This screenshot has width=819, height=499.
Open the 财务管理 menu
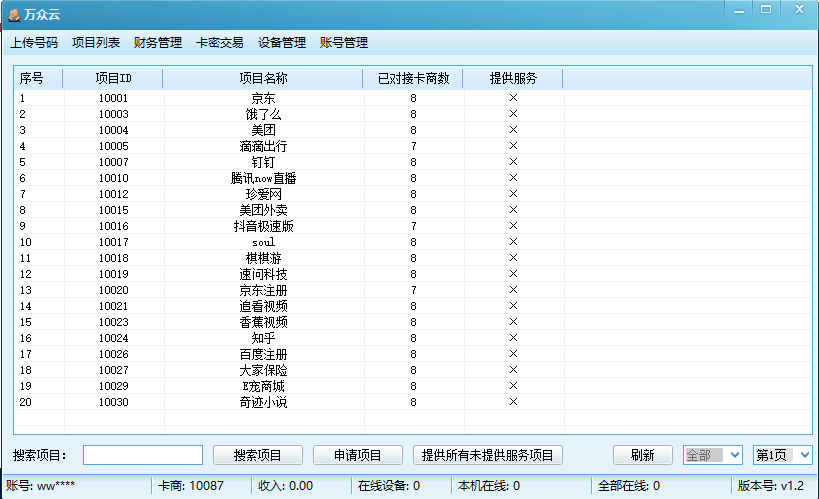coord(158,43)
